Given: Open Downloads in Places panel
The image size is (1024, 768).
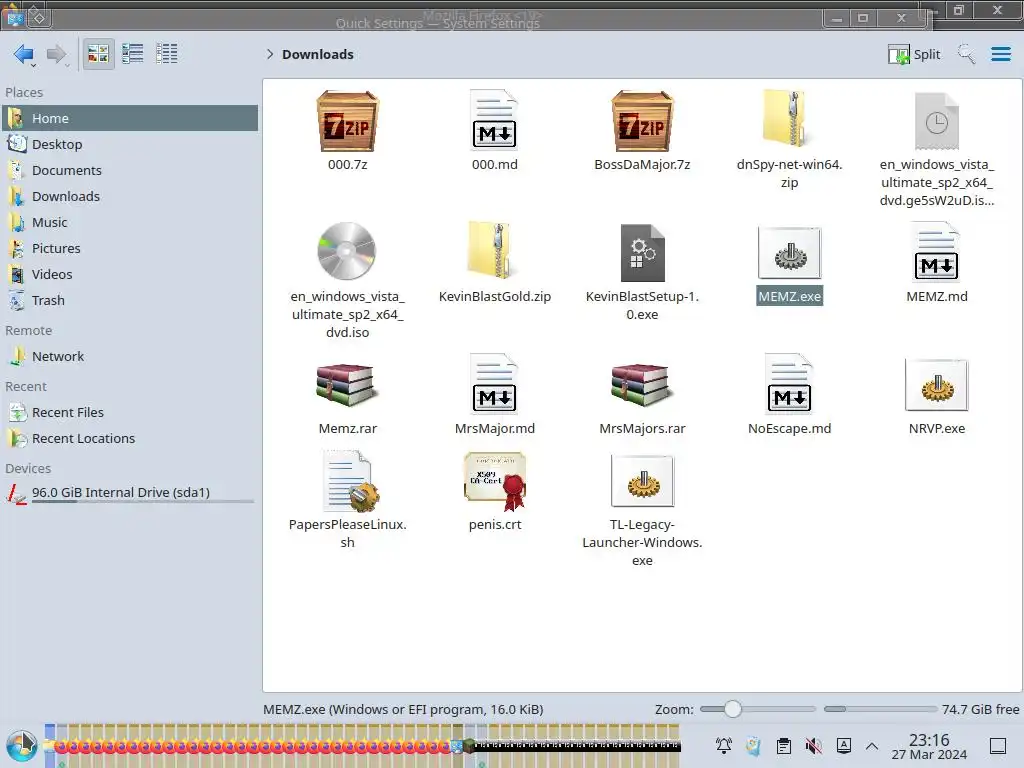Looking at the screenshot, I should 130,197.
